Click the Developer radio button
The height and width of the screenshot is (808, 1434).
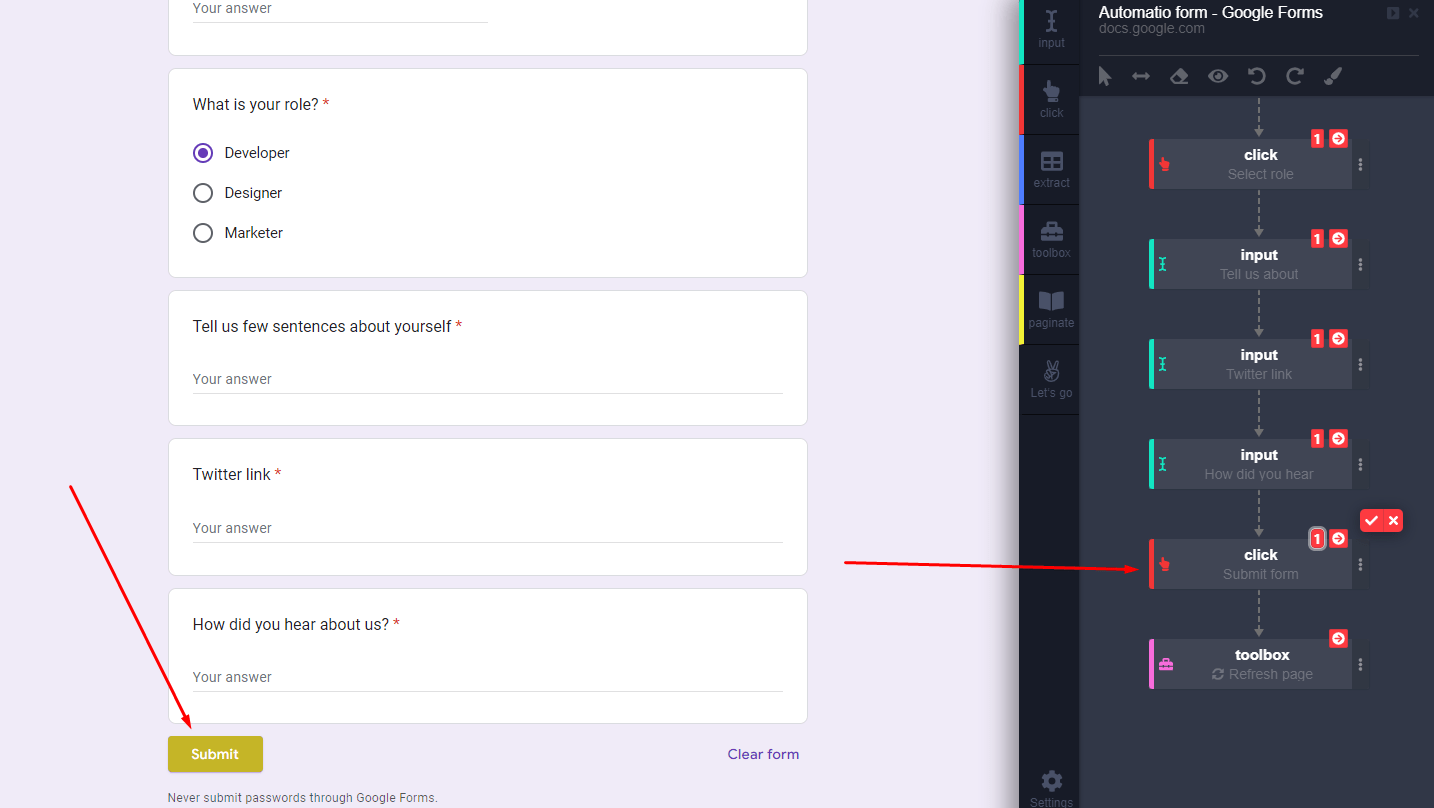pos(203,152)
